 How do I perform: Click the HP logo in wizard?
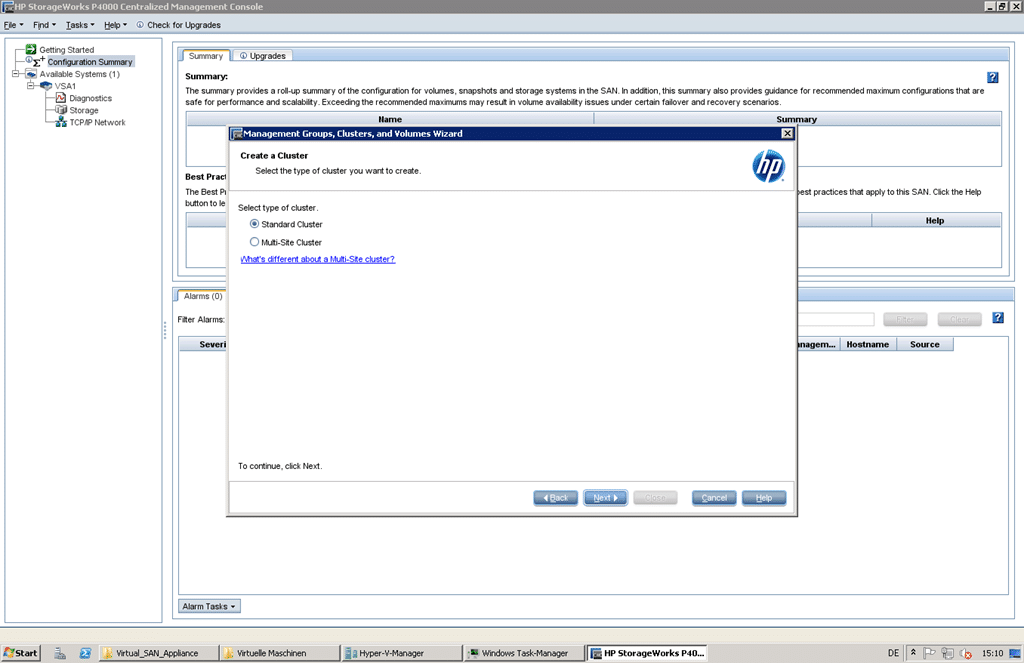[x=768, y=166]
